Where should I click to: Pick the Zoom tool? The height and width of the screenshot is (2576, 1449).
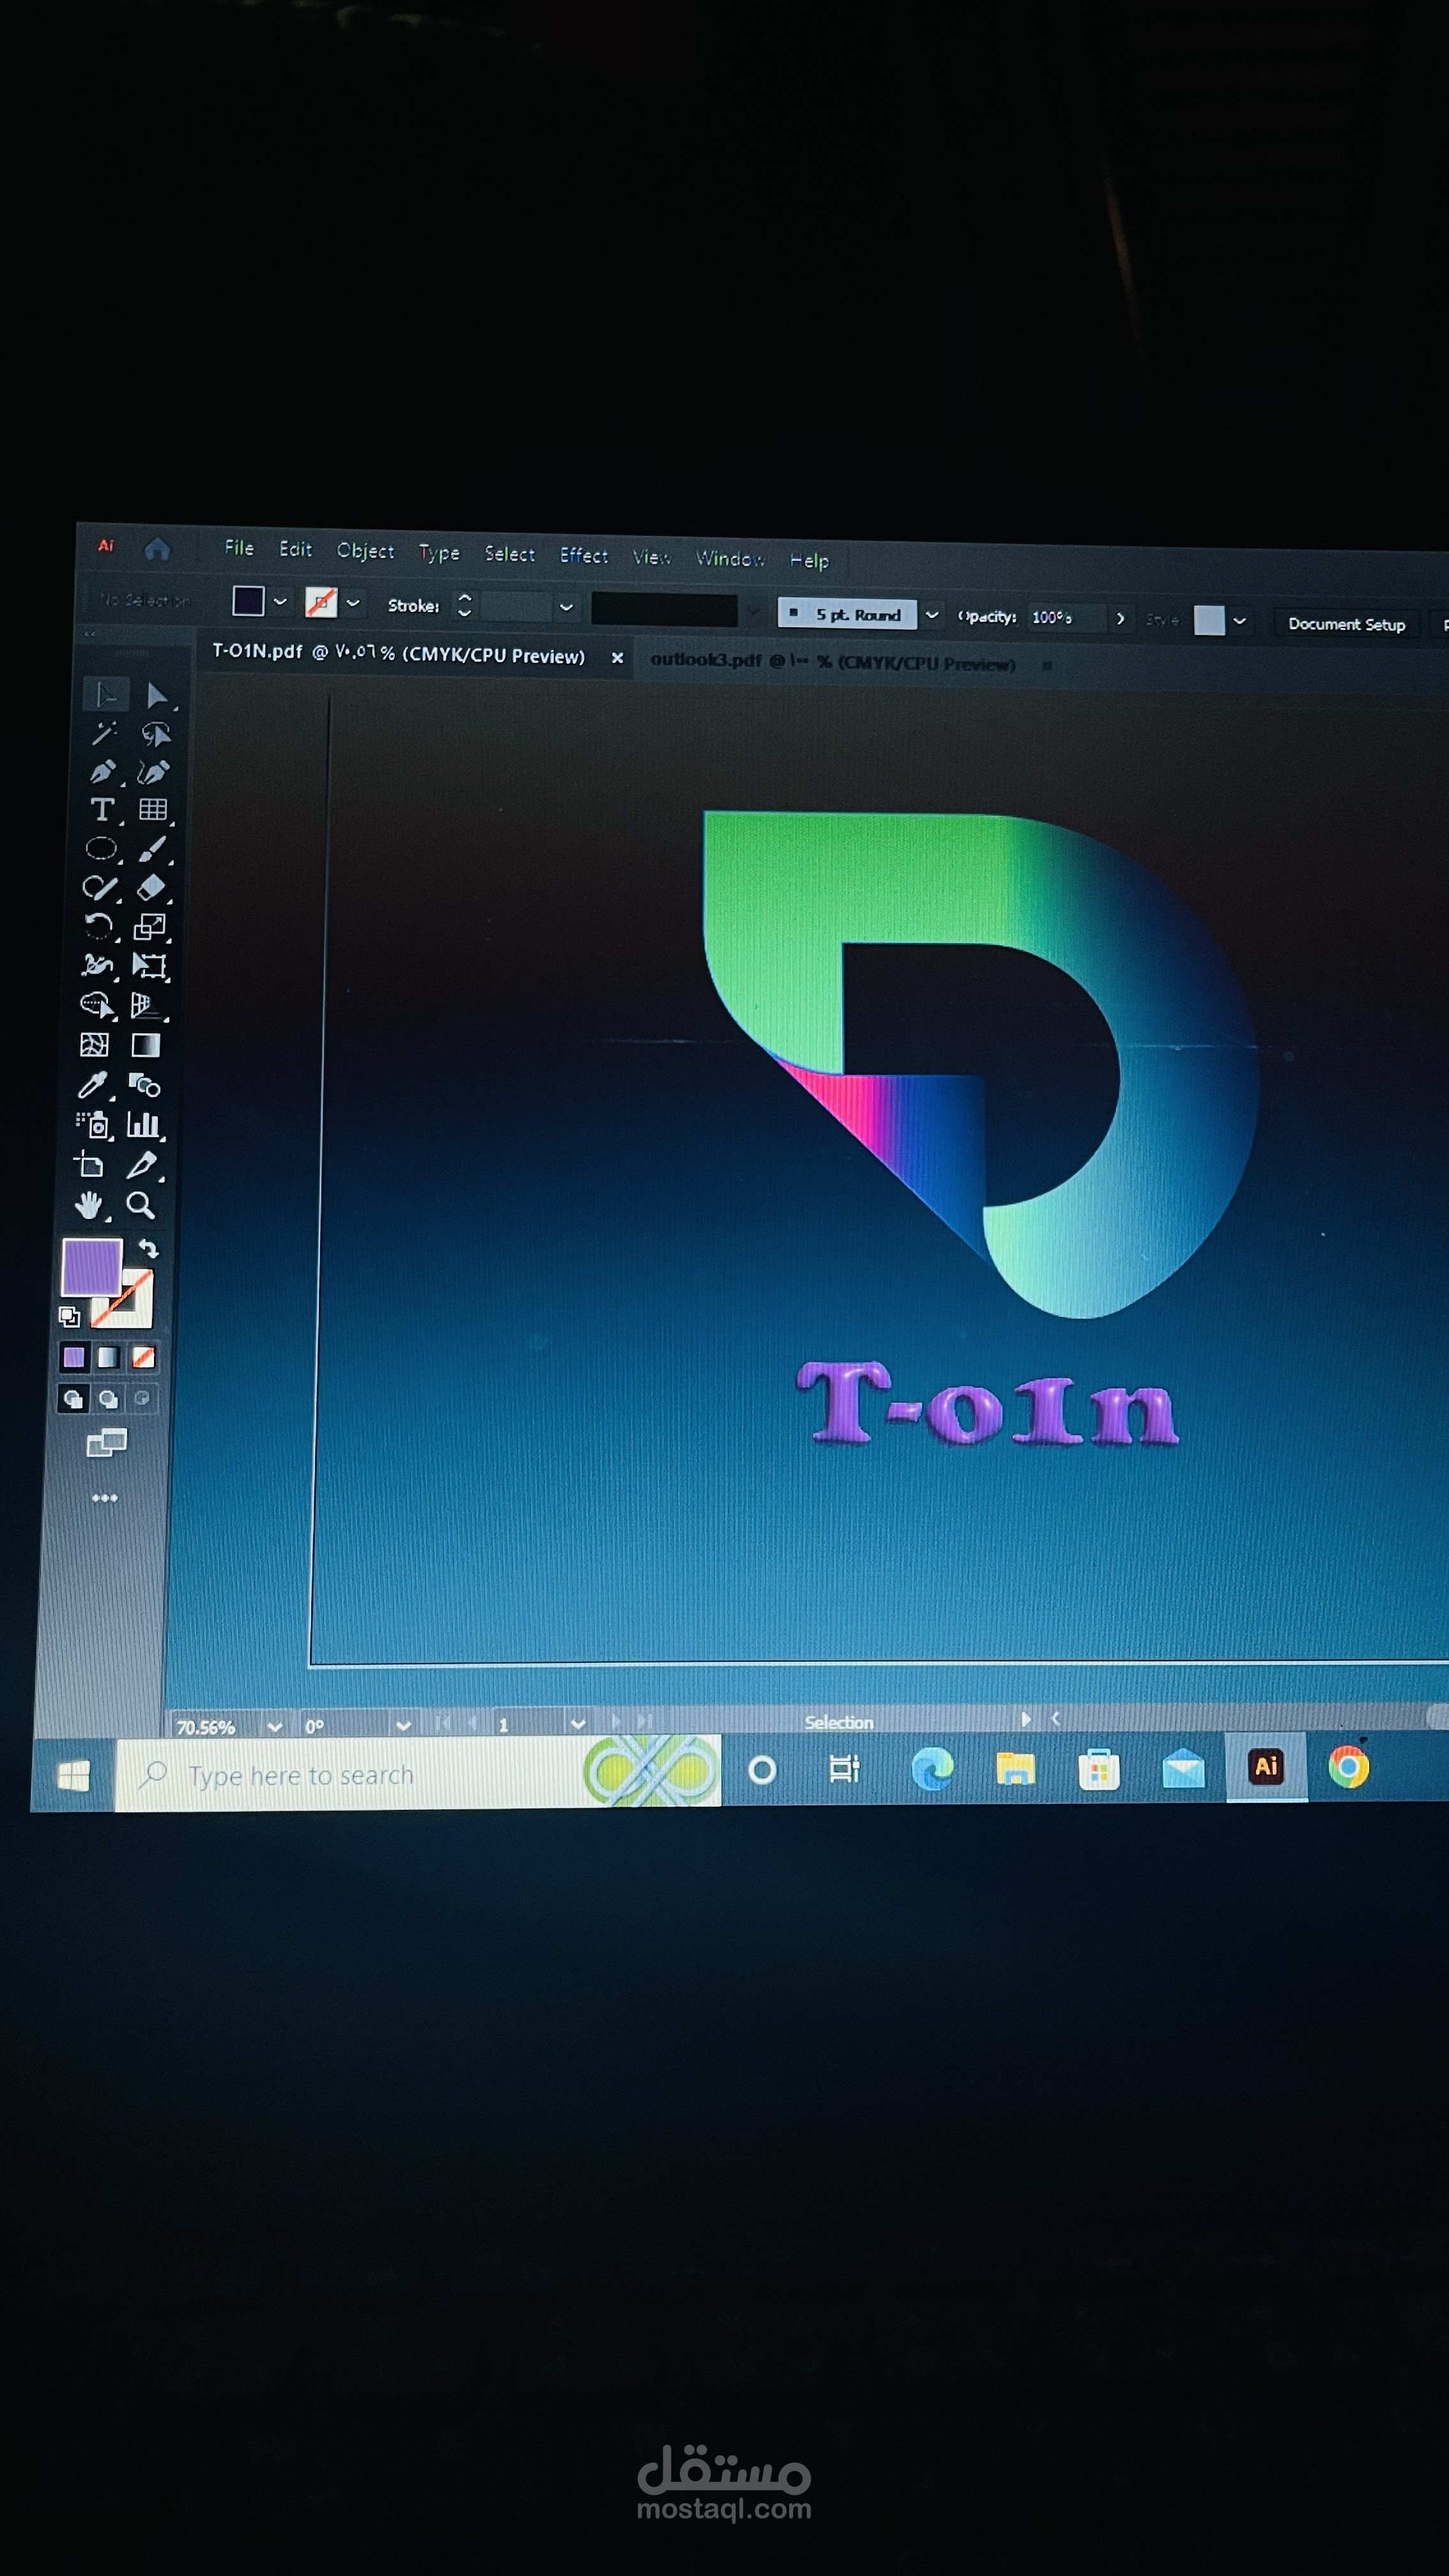[x=141, y=1205]
